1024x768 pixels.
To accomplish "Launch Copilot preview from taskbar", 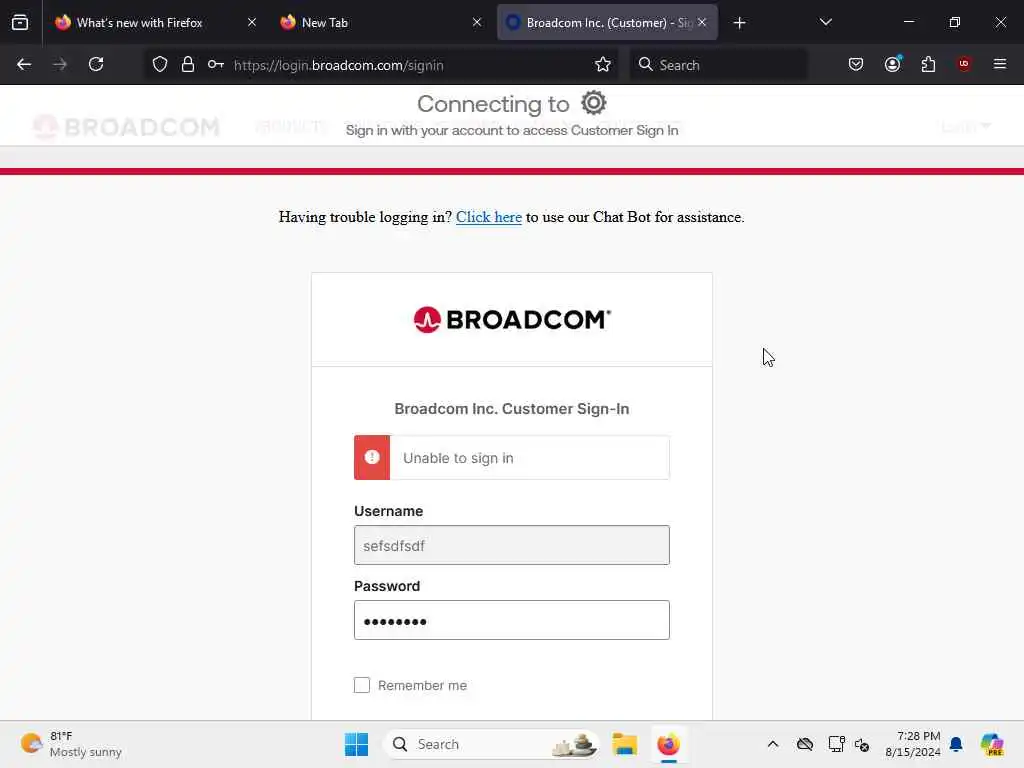I will 992,744.
